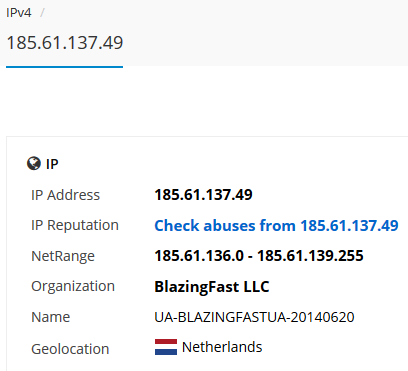Click the Geolocation field label

point(70,349)
